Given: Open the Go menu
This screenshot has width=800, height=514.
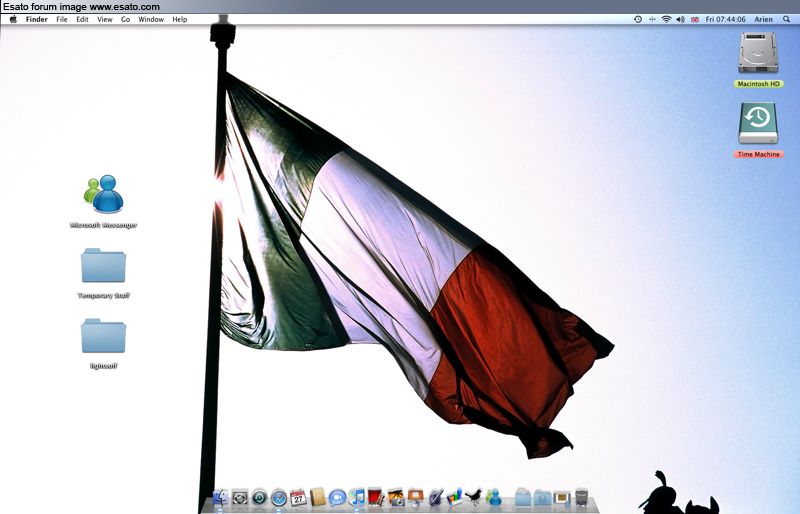Looking at the screenshot, I should (125, 19).
